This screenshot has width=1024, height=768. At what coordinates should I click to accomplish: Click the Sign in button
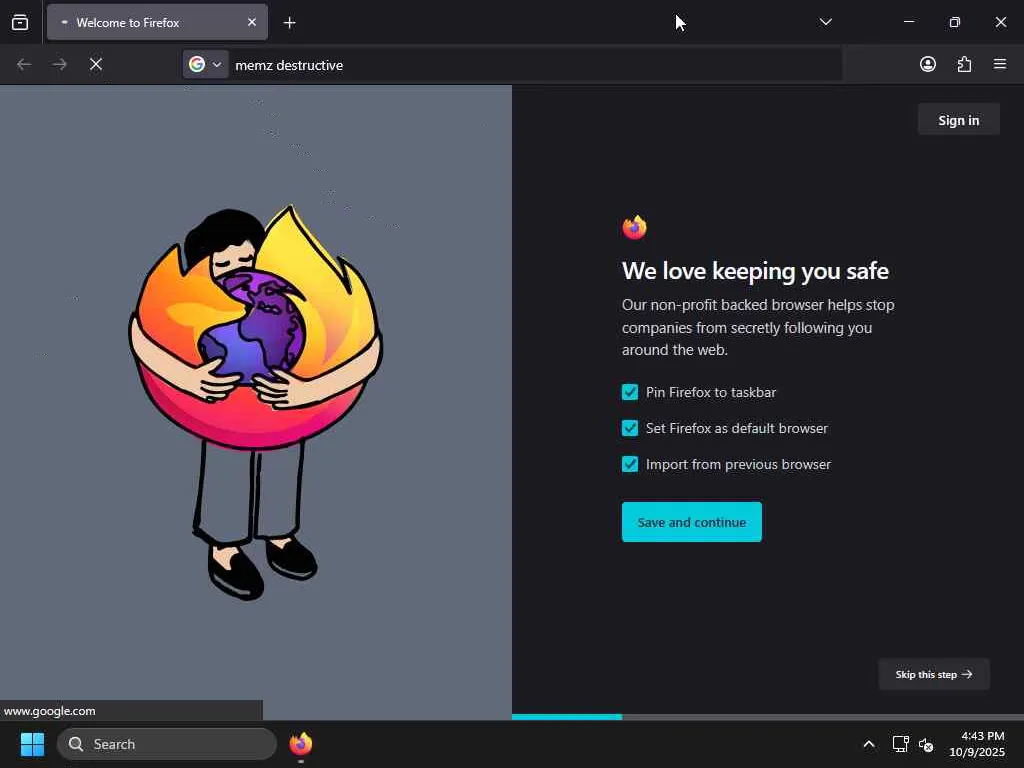(x=958, y=120)
